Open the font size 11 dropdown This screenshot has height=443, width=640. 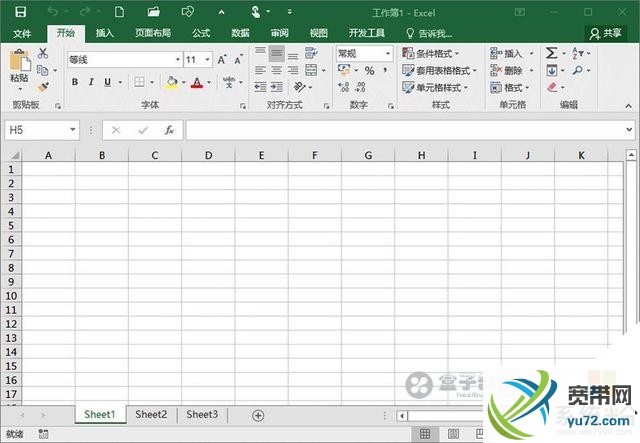[x=208, y=60]
